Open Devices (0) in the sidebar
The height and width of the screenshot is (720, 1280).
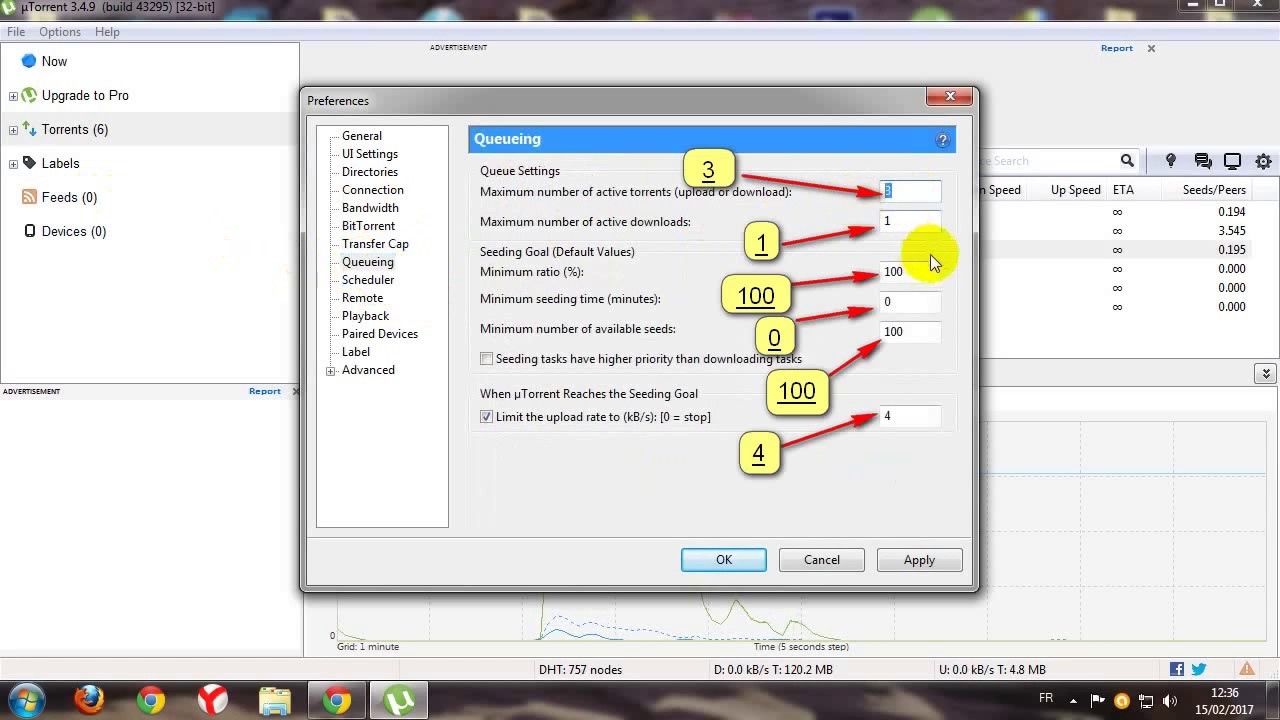[x=73, y=231]
